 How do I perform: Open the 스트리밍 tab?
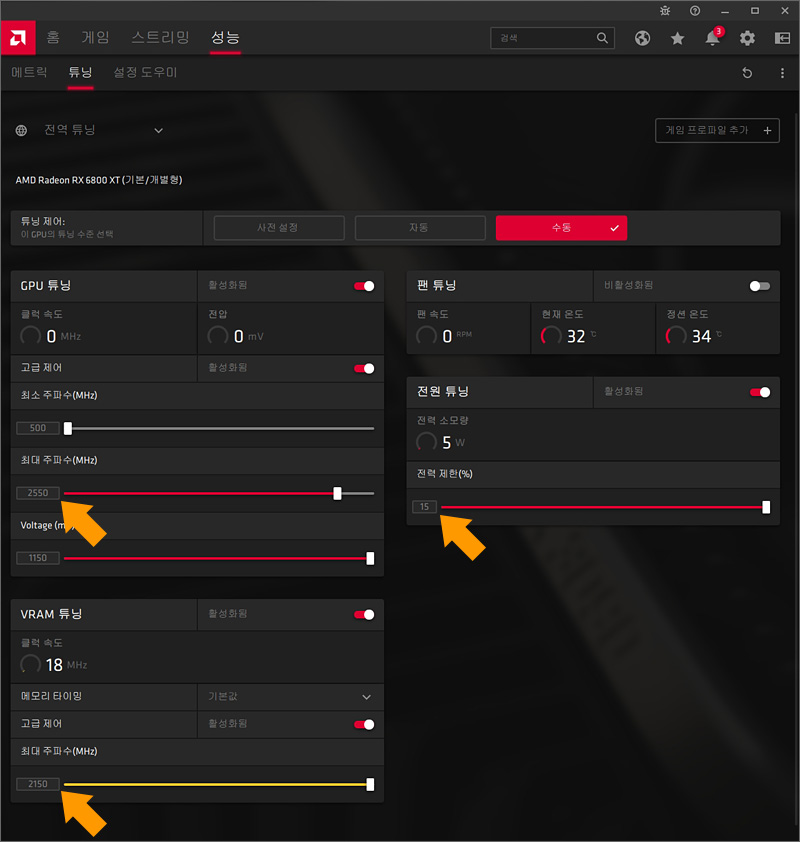(160, 38)
